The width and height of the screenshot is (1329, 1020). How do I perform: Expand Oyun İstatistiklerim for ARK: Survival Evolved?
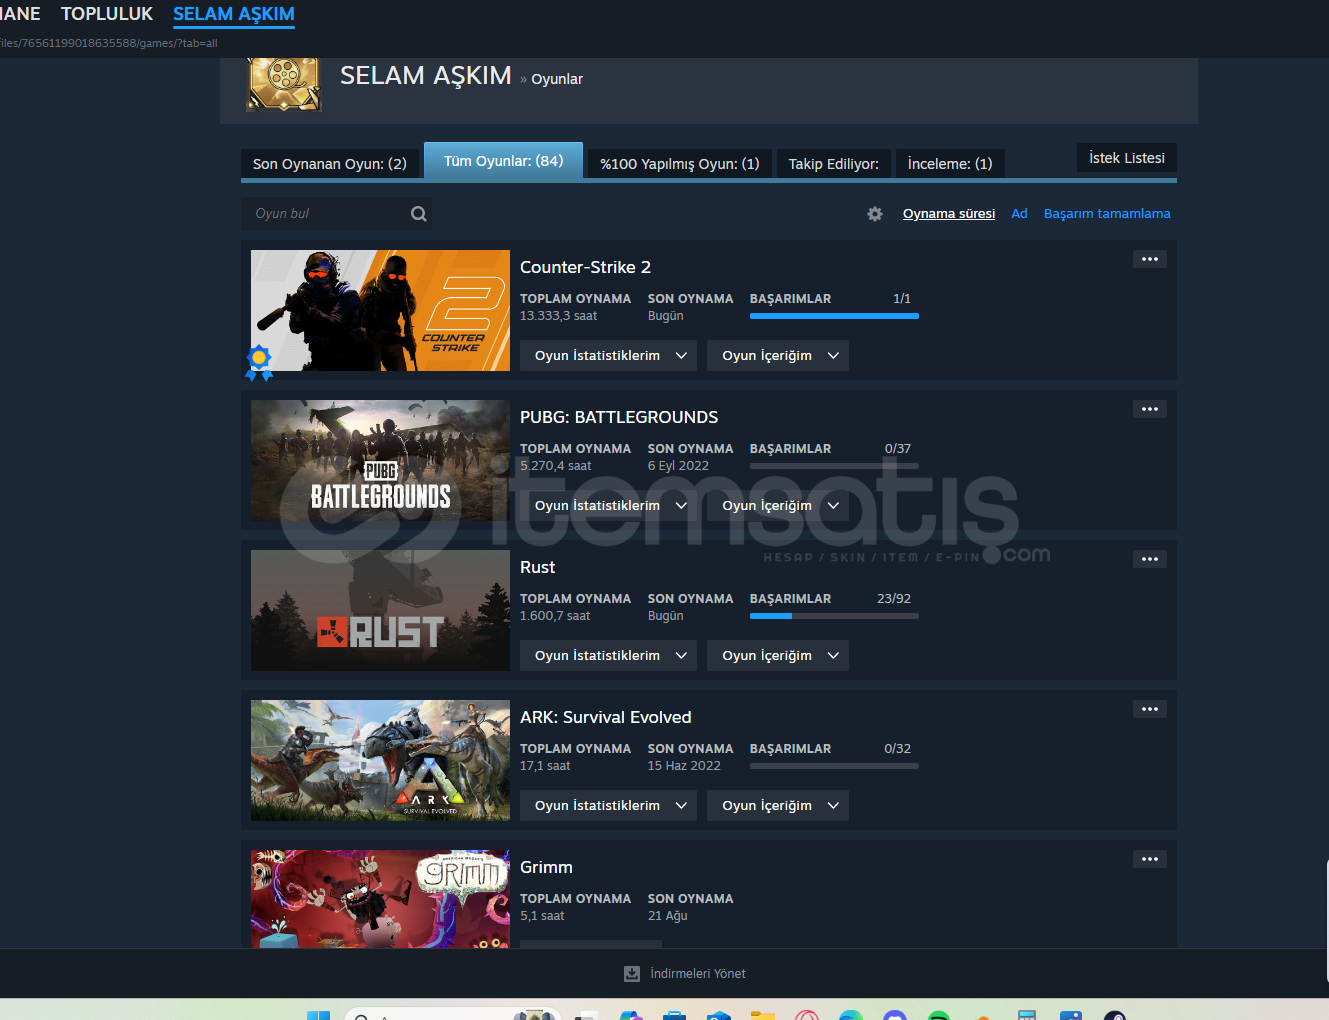pos(609,806)
